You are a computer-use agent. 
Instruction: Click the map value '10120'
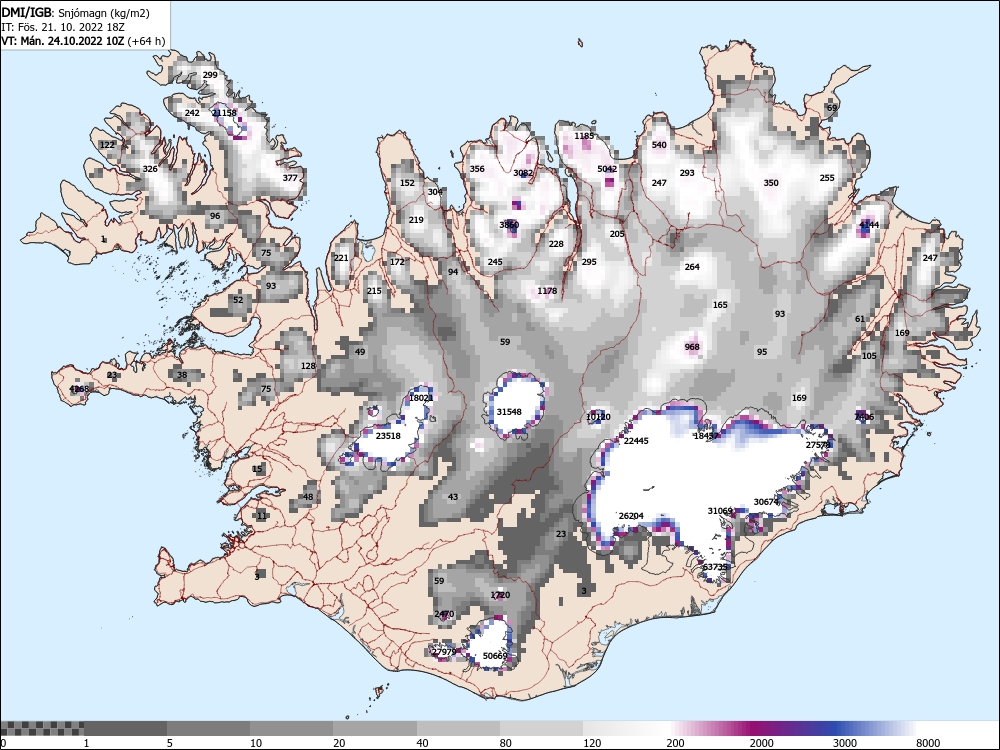coord(598,417)
